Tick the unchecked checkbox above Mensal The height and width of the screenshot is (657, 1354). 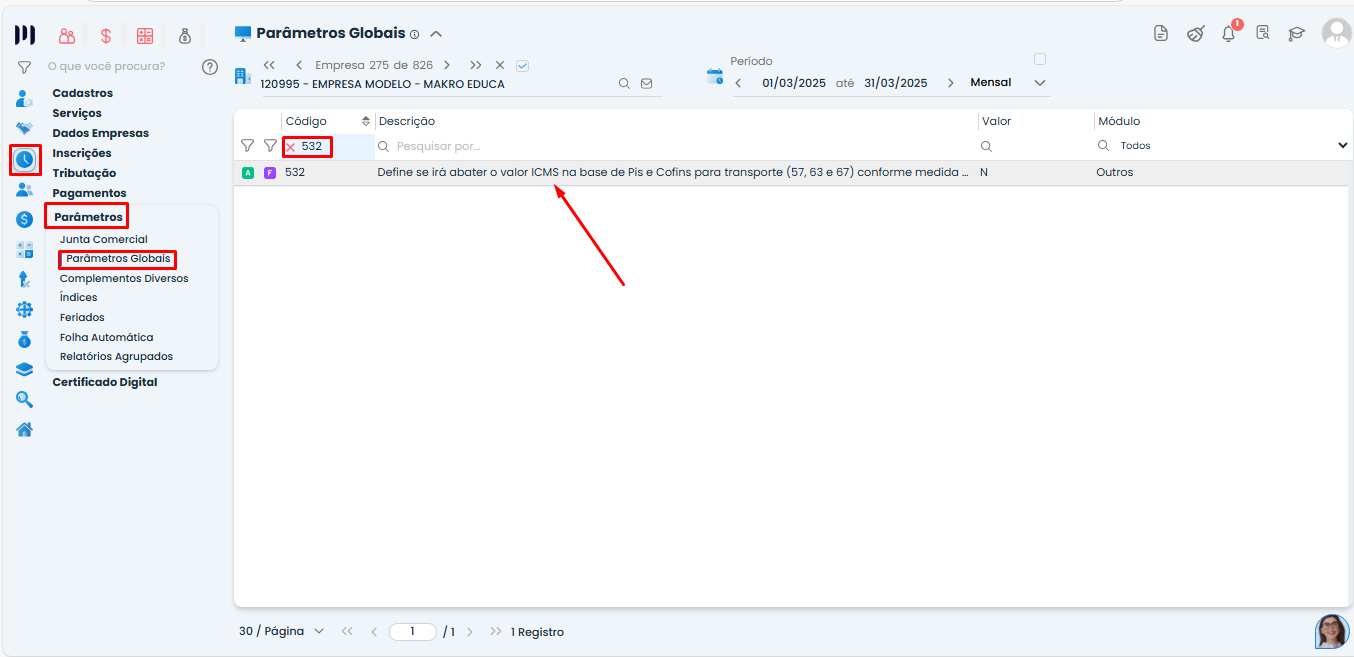point(1040,59)
